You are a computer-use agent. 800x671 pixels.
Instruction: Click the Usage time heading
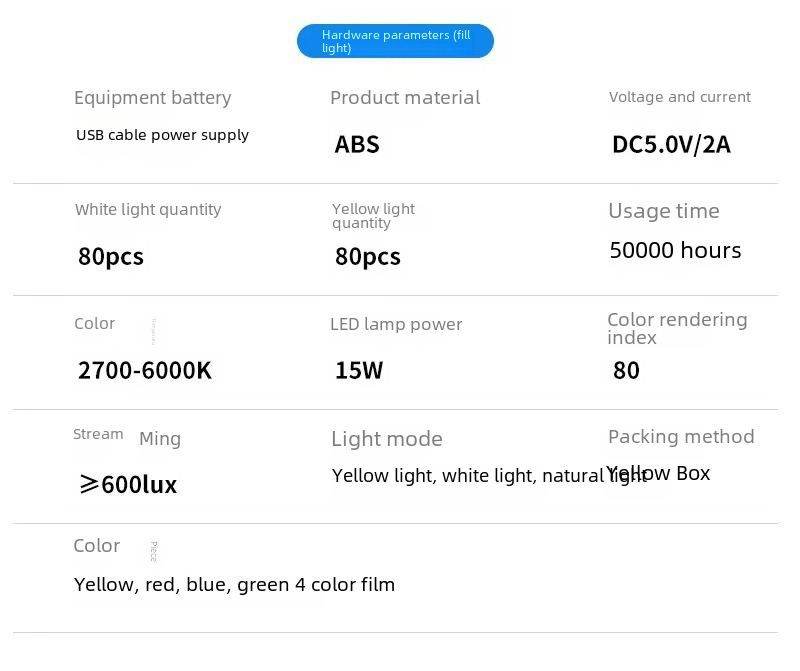coord(664,211)
